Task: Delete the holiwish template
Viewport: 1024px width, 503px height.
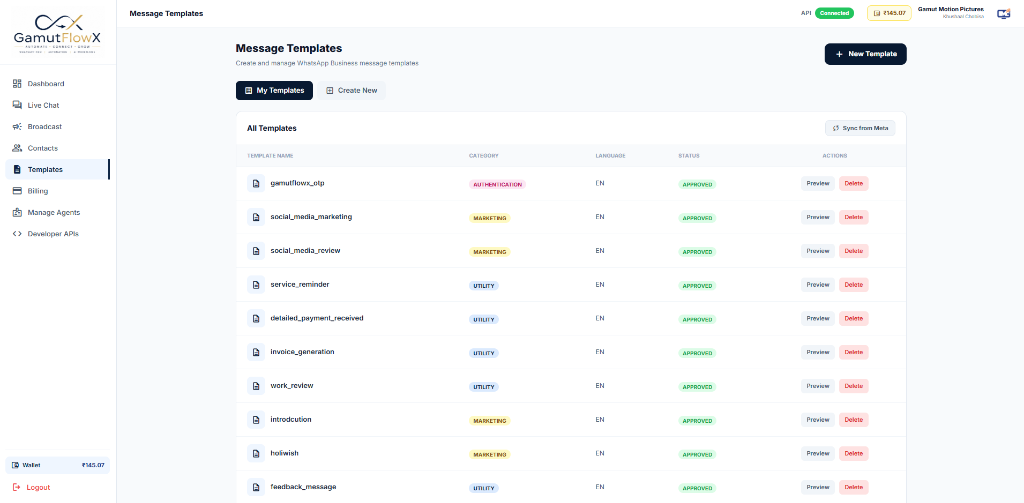Action: pos(854,453)
